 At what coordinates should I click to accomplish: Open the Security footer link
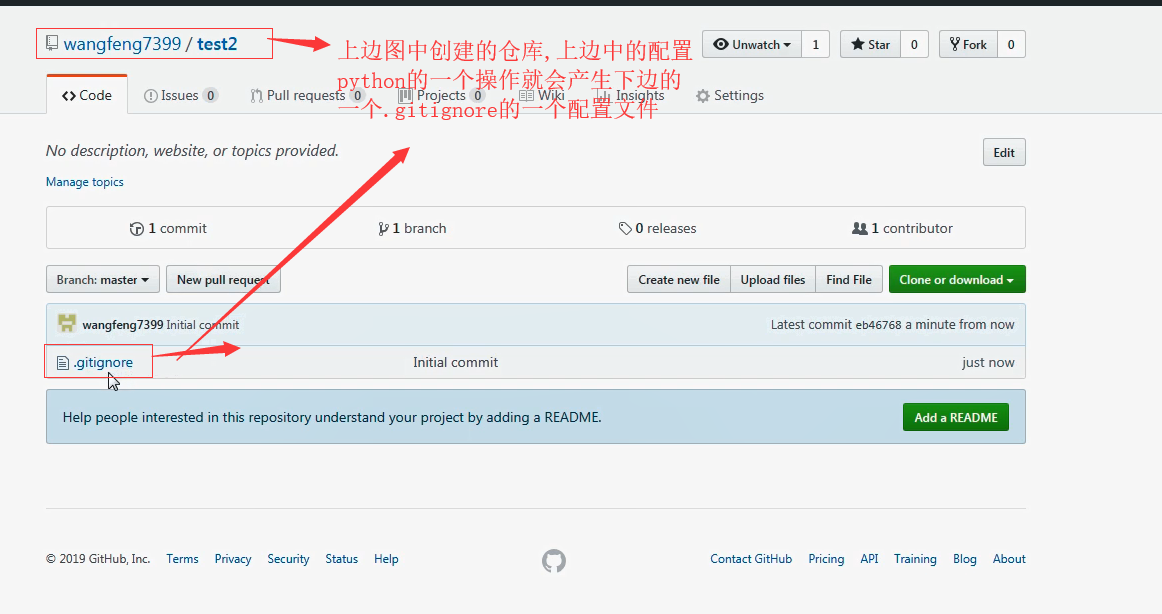pos(288,558)
